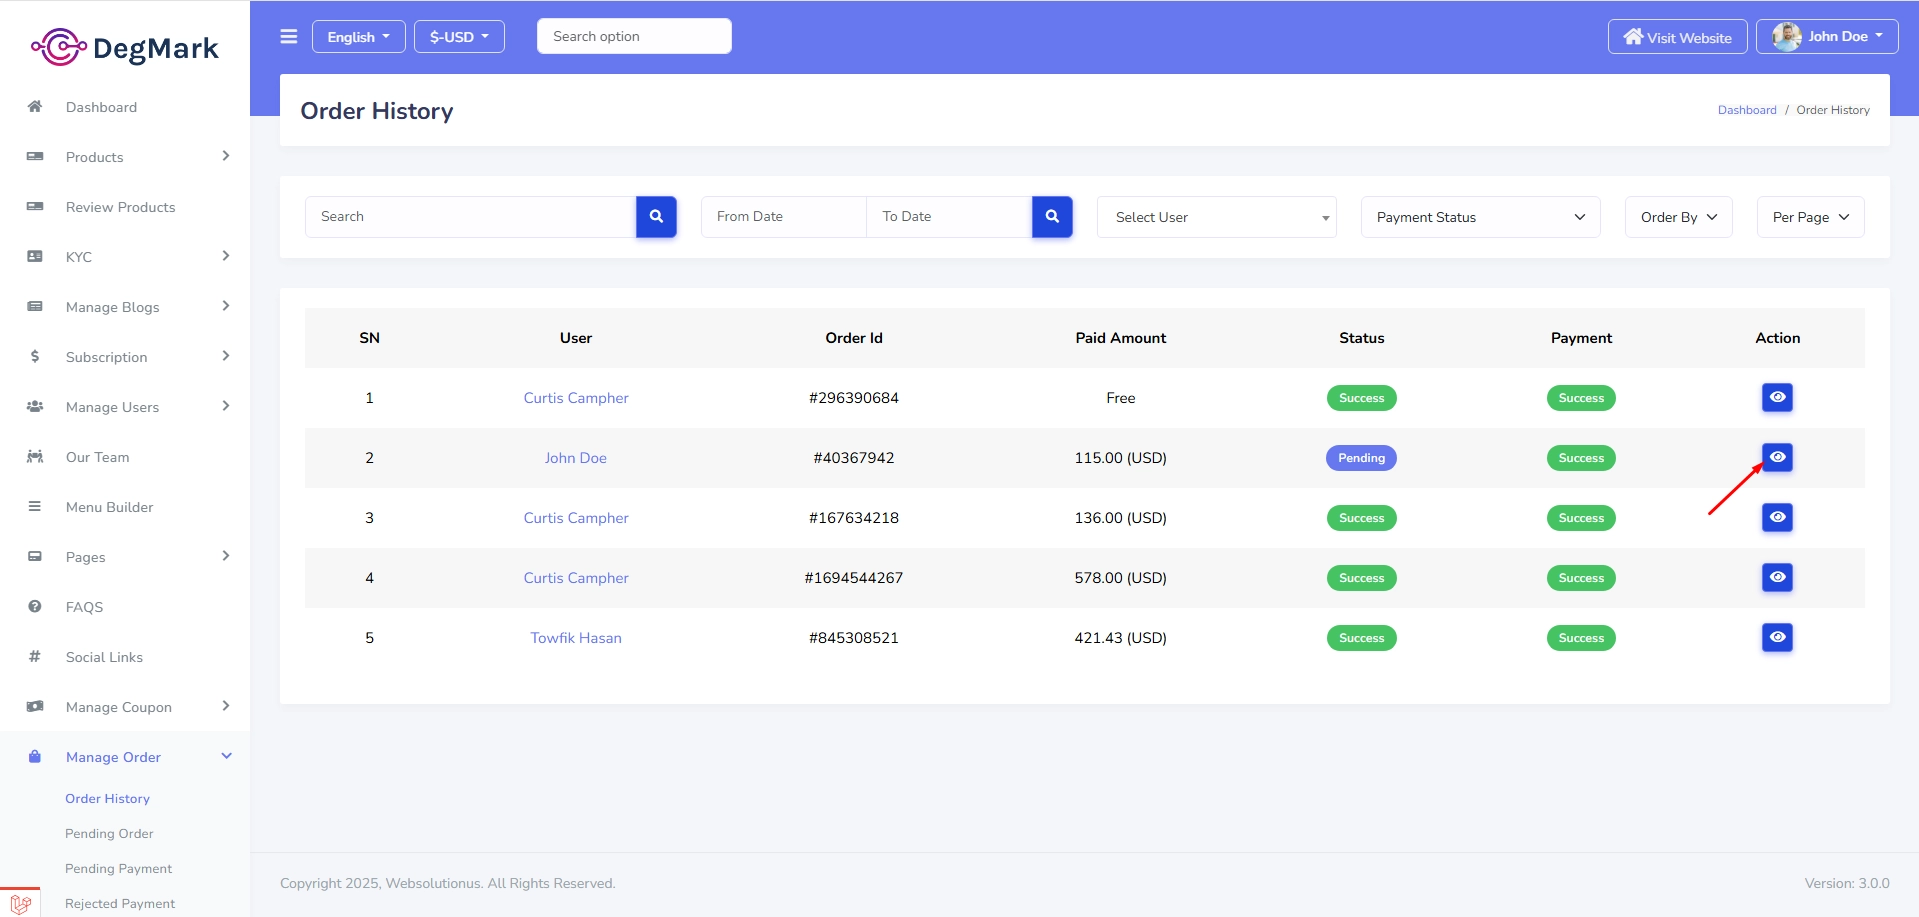Viewport: 1919px width, 917px height.
Task: Open John Doe's order with eye icon
Action: [1776, 458]
